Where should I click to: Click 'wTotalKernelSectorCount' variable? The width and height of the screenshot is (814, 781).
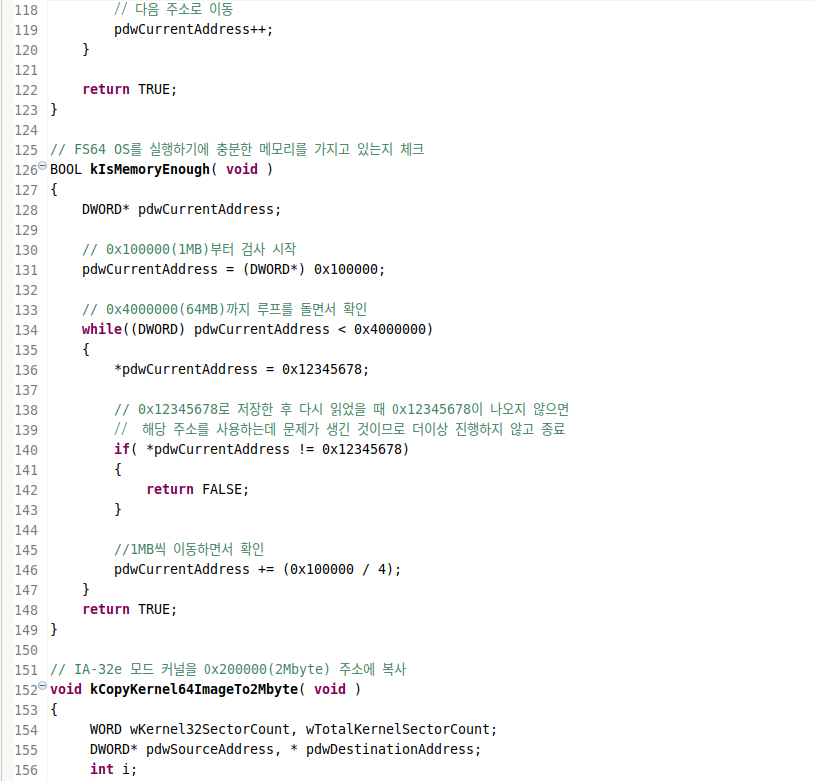pyautogui.click(x=397, y=730)
